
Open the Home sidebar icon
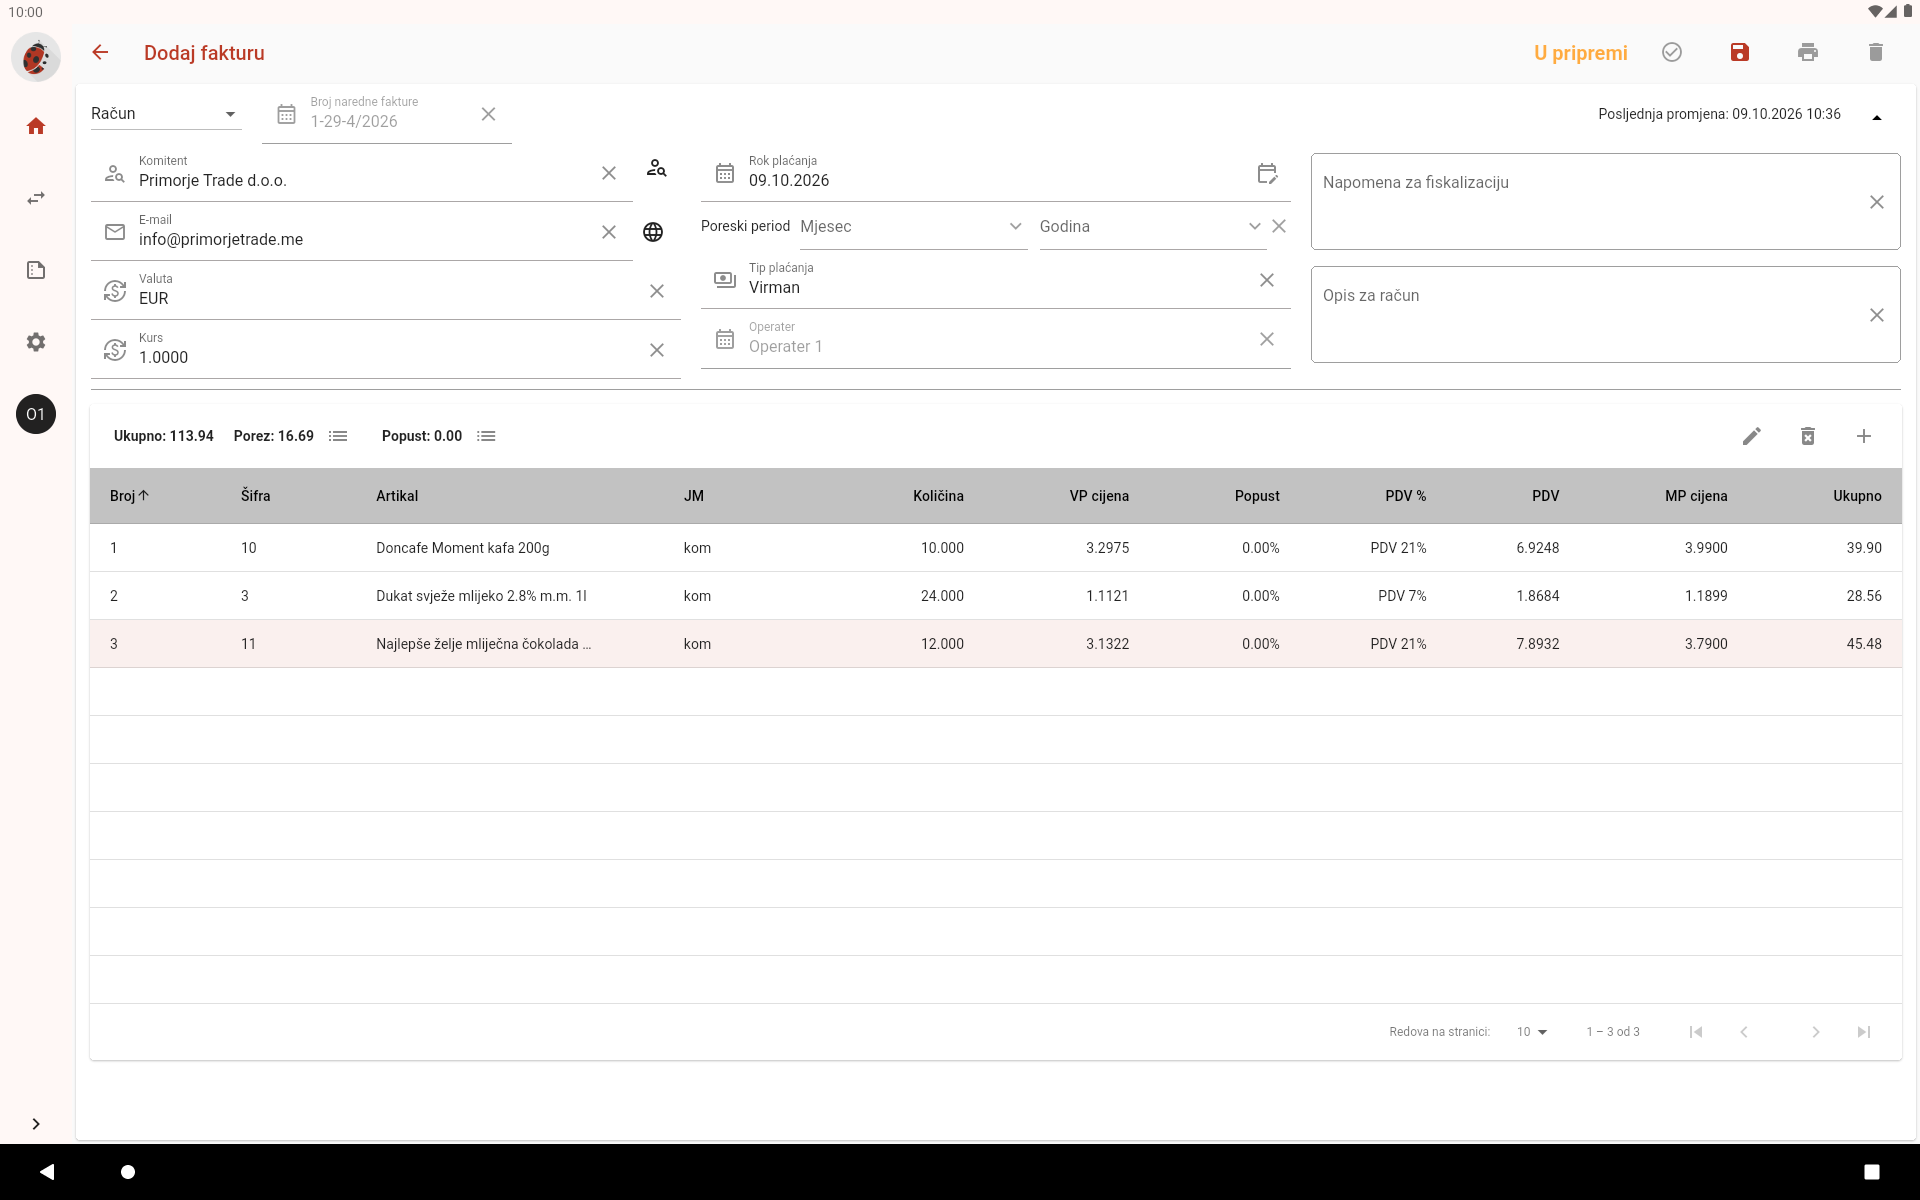[36, 126]
